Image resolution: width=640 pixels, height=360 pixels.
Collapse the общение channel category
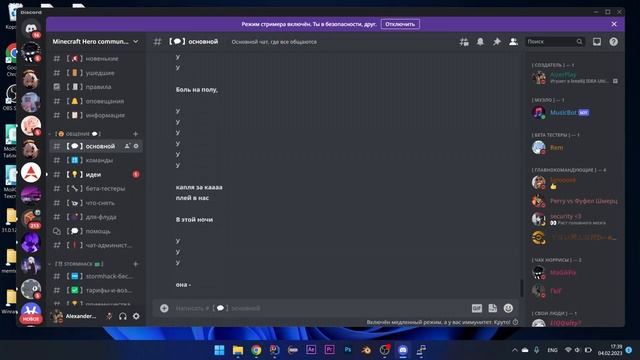(78, 134)
